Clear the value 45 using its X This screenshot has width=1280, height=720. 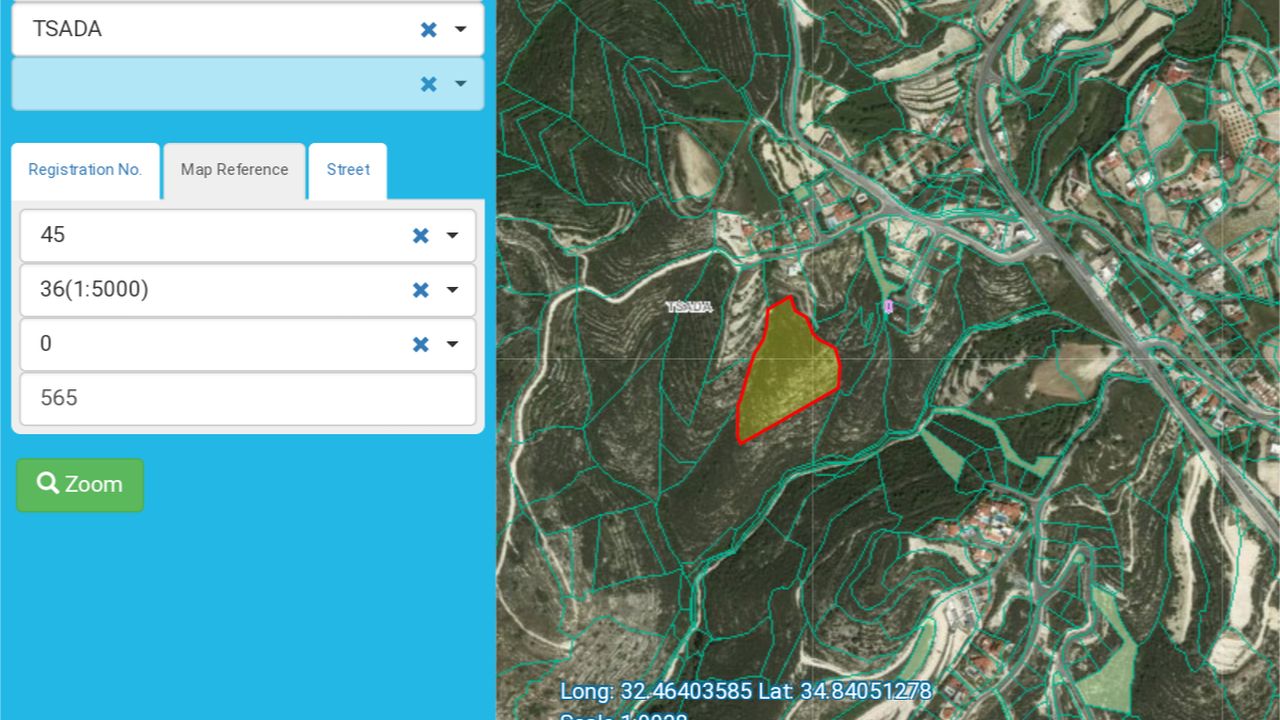(420, 235)
